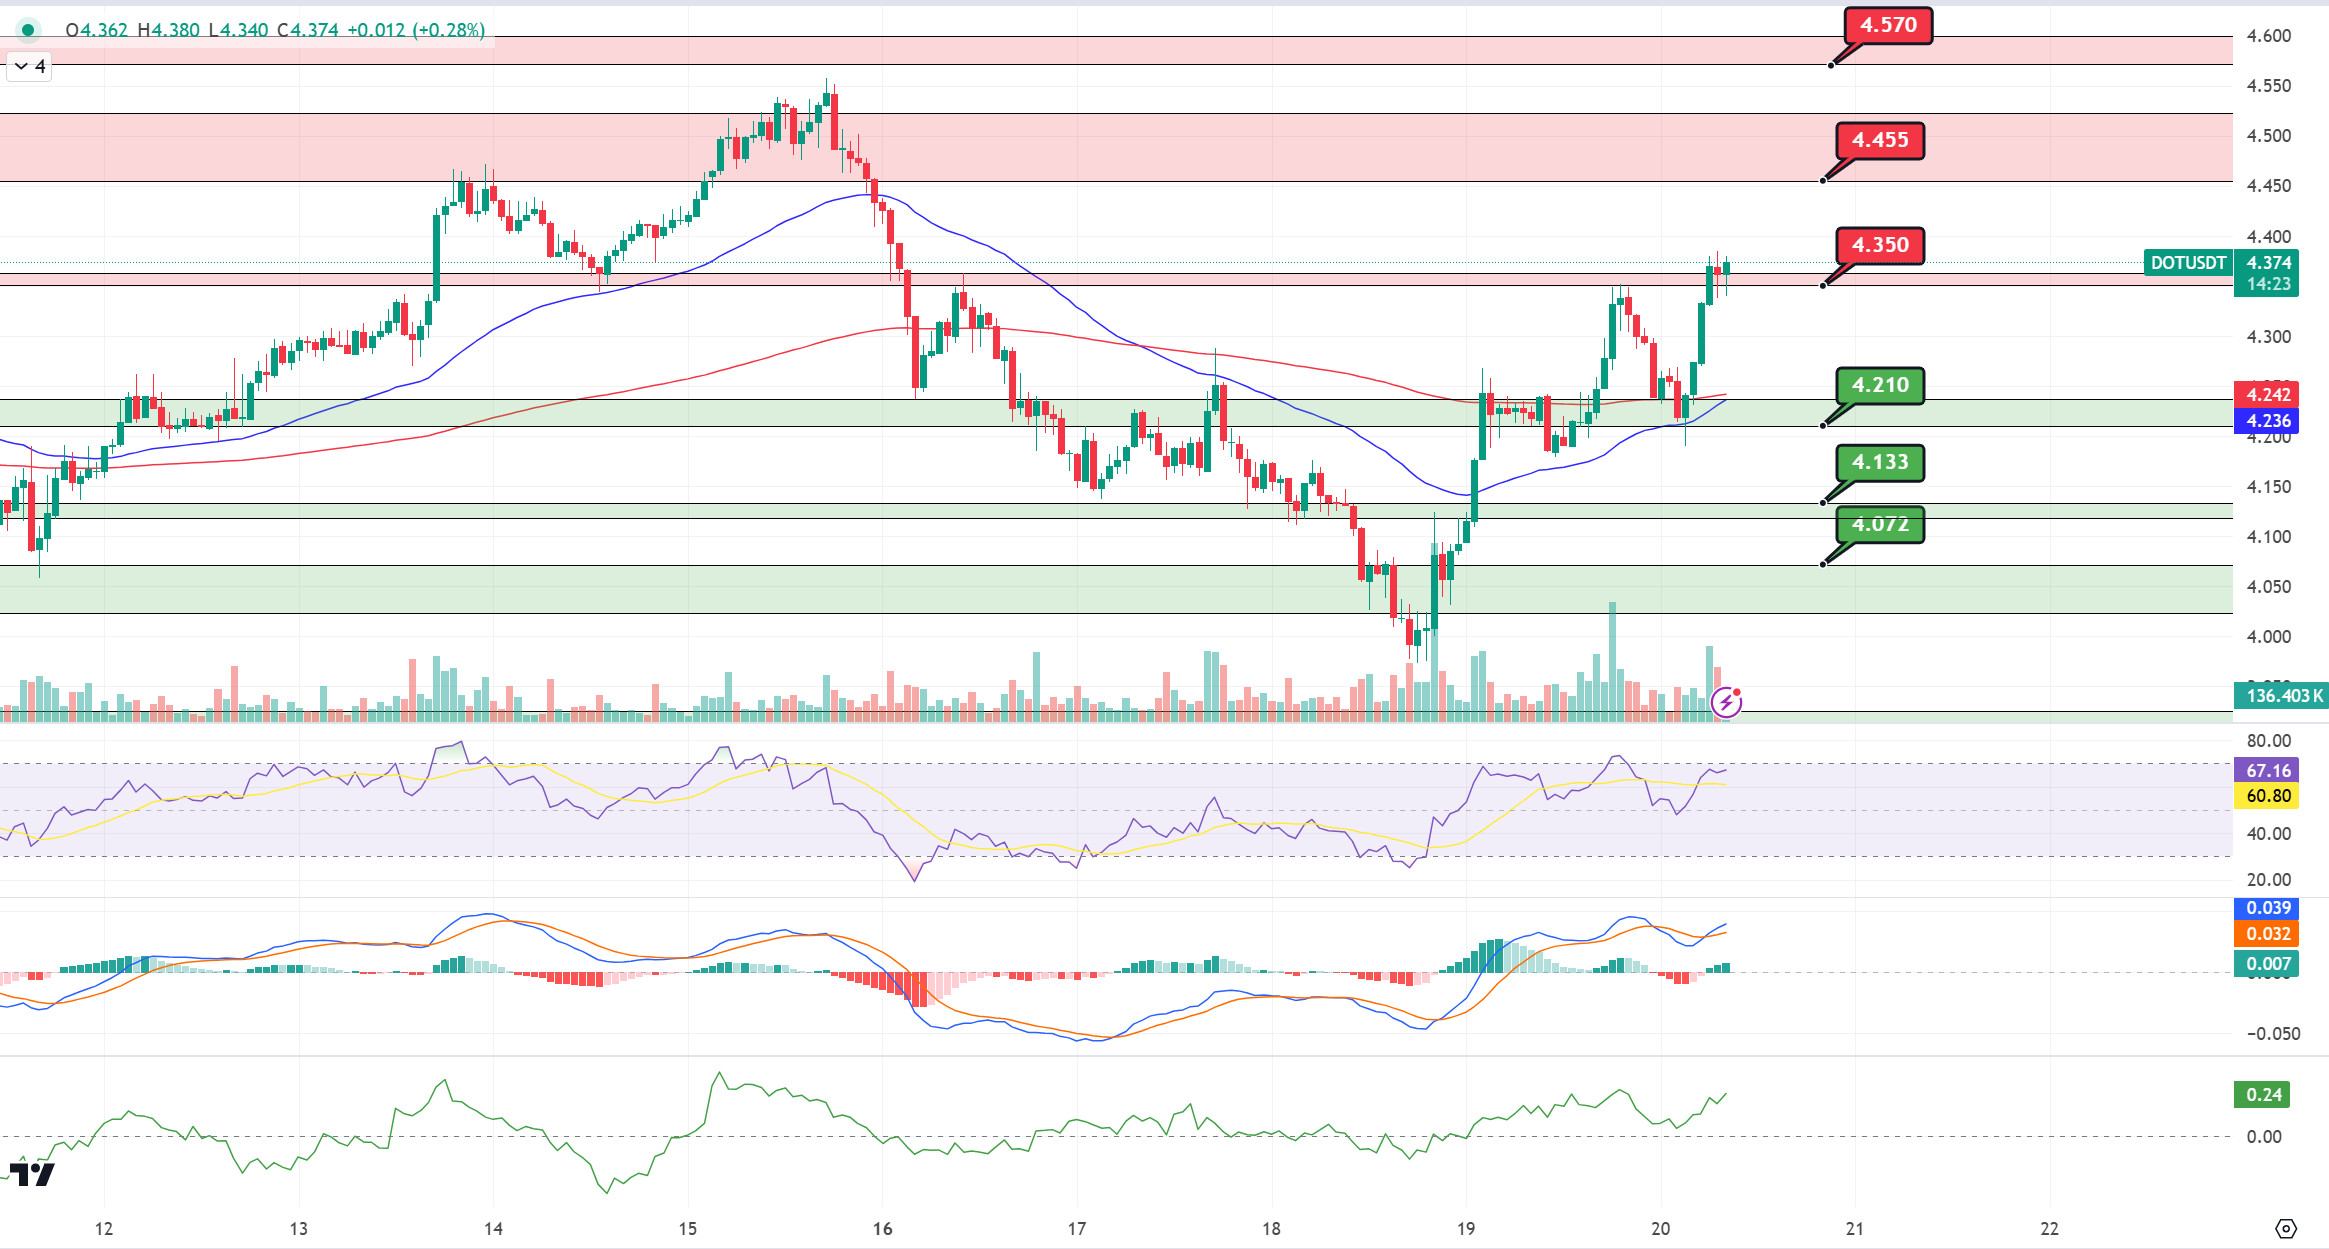The width and height of the screenshot is (2329, 1249).
Task: Select the 4.350 resistance price callout
Action: coord(1880,245)
